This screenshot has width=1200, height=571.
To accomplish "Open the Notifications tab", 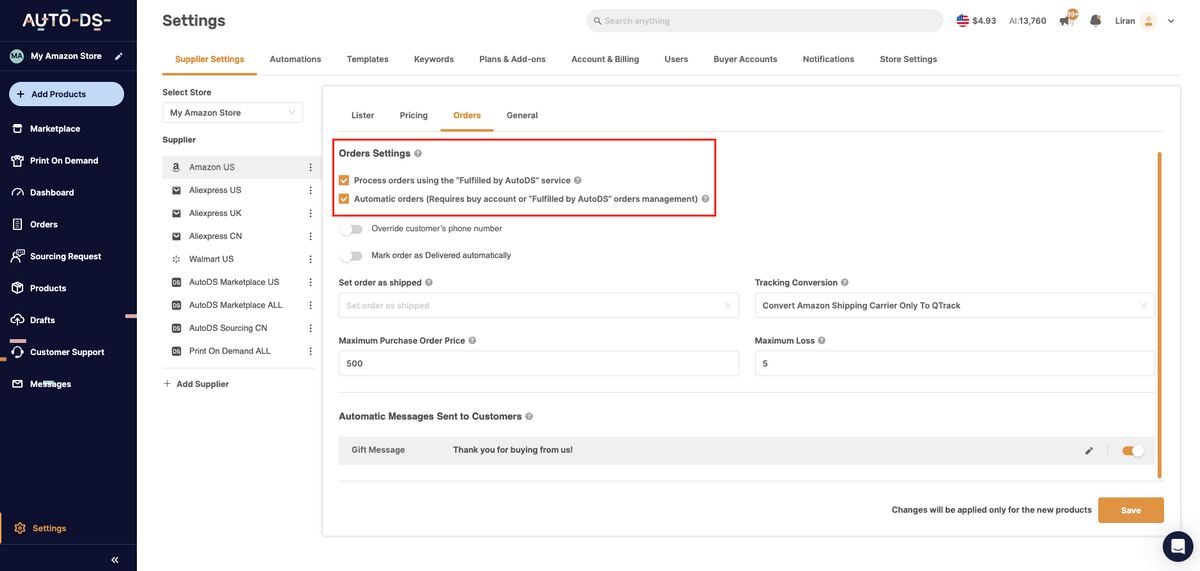I will tap(828, 59).
